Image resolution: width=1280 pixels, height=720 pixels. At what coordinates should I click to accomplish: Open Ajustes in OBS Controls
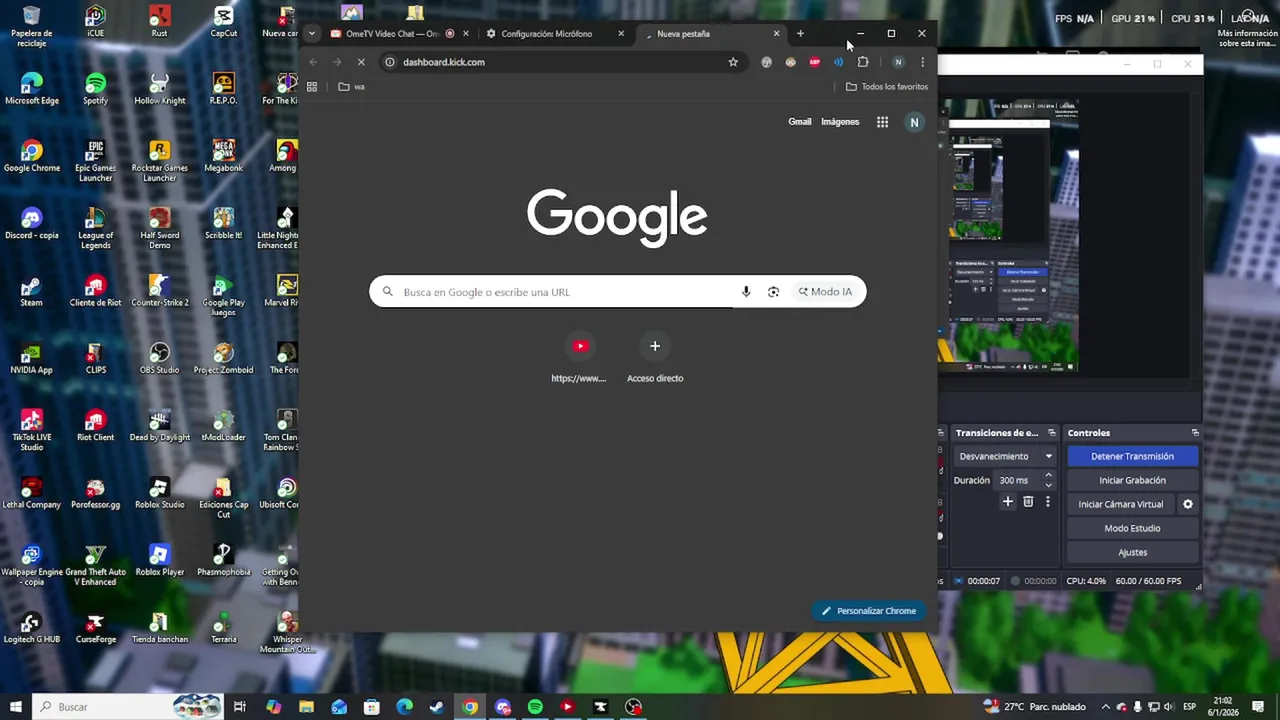coord(1132,552)
